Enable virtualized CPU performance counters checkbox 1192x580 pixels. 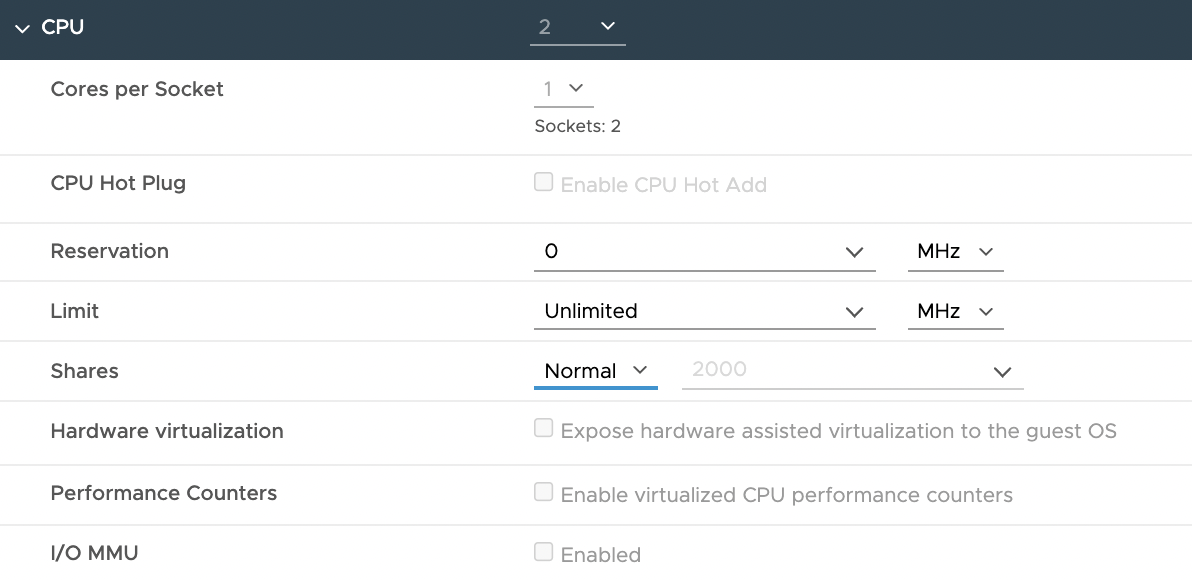[x=543, y=492]
